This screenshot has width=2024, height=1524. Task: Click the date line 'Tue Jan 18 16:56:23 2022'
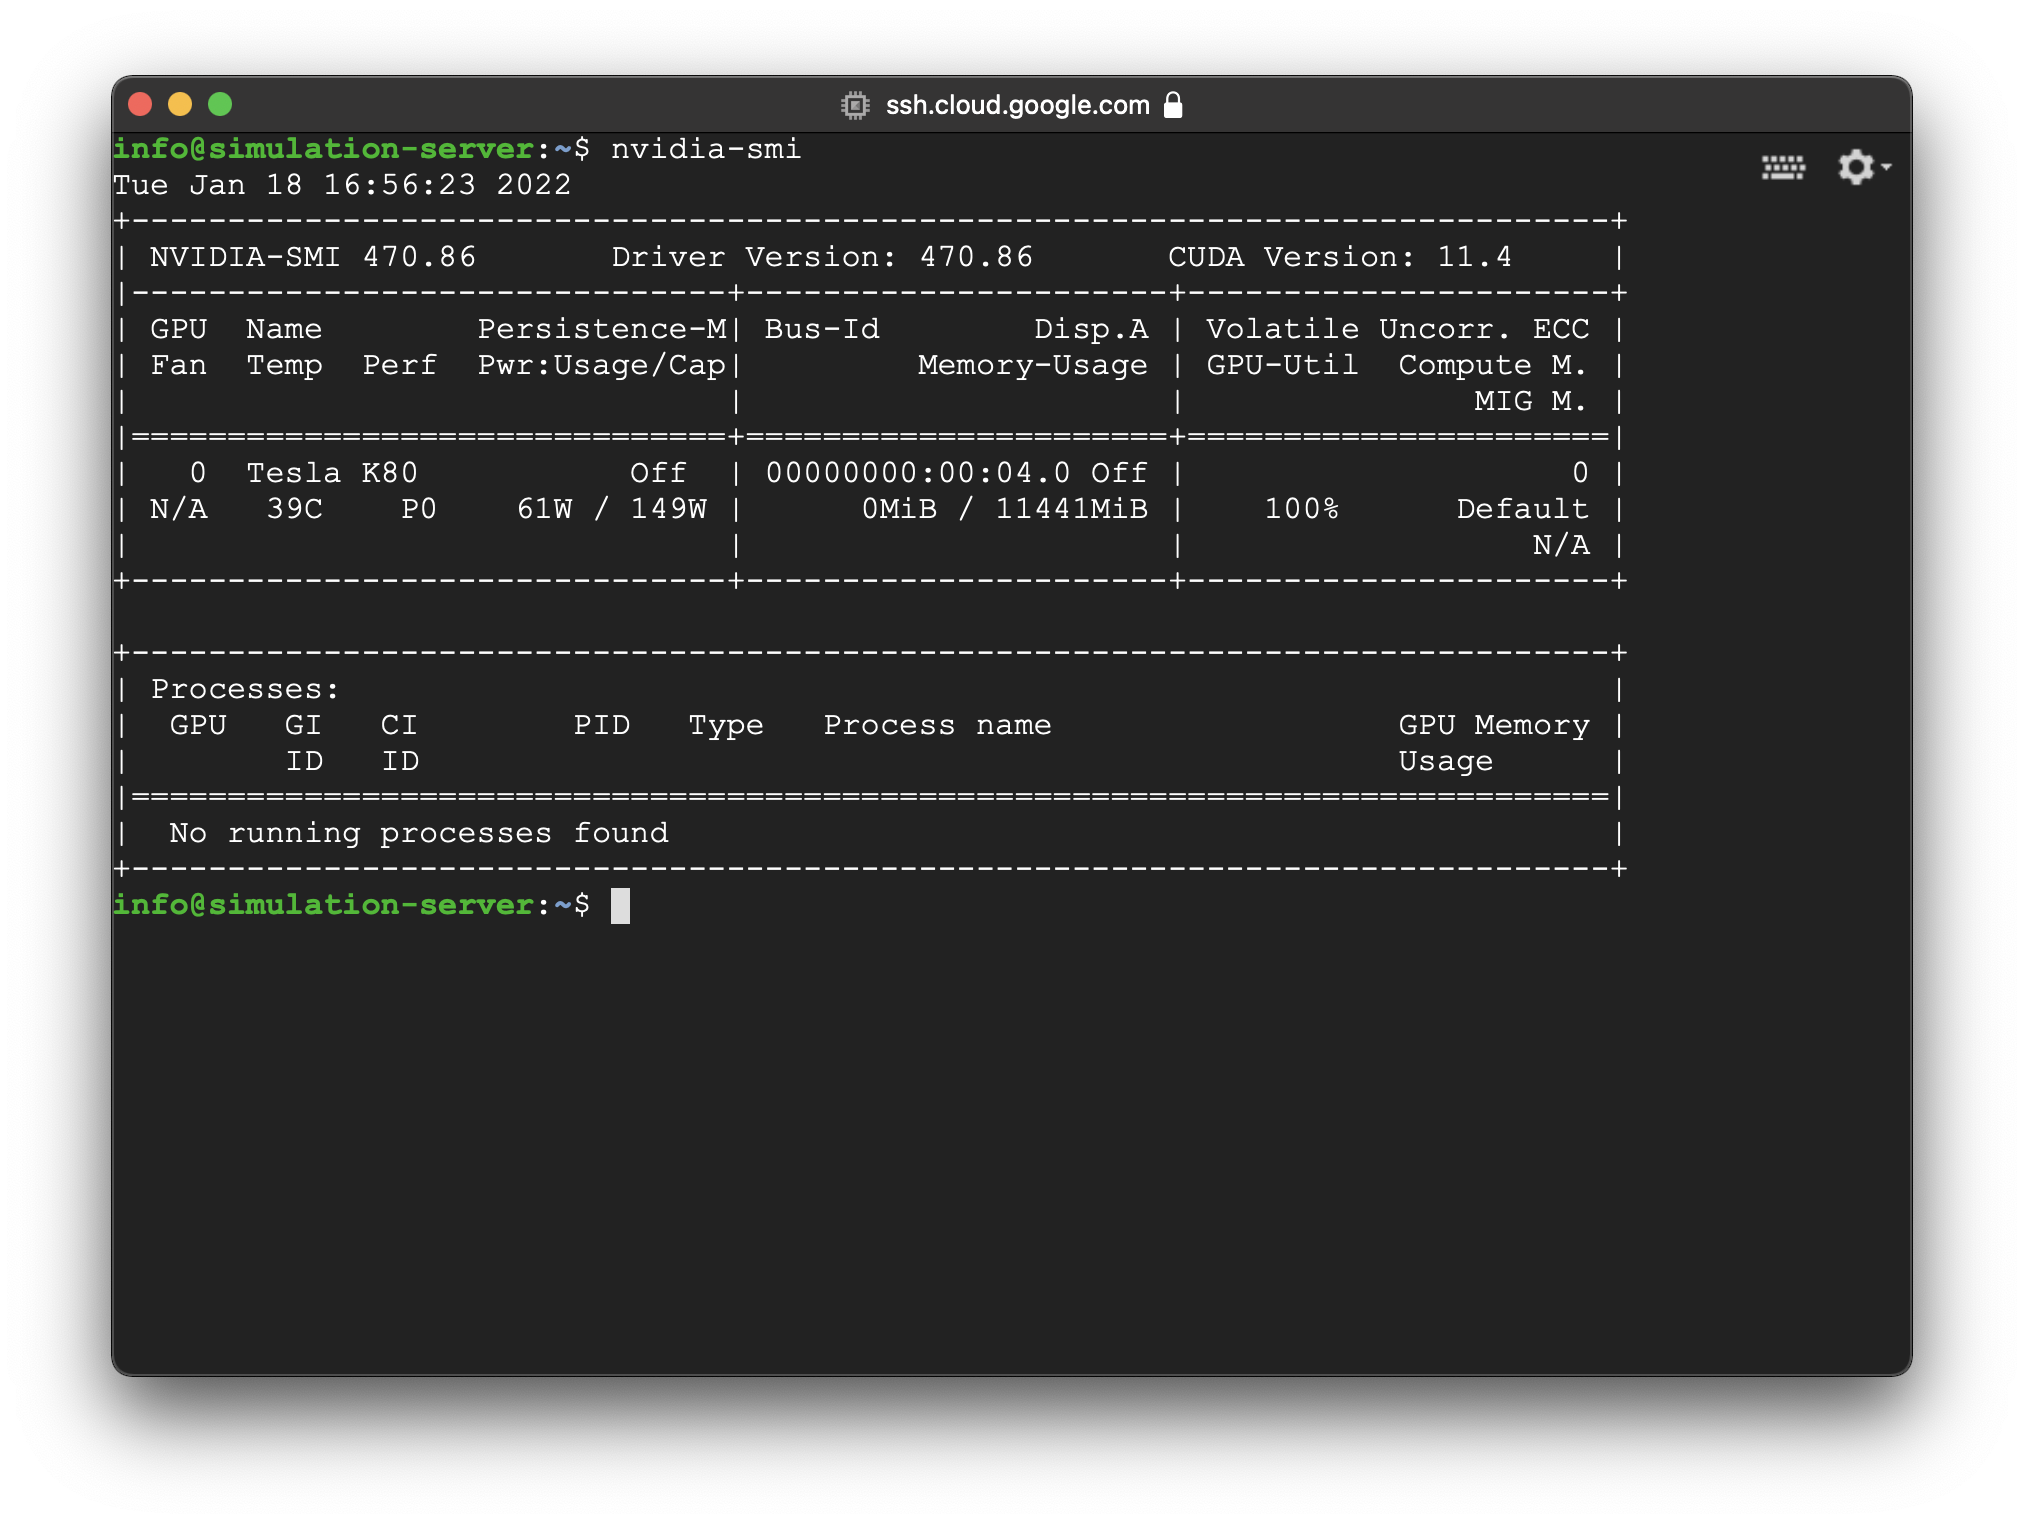342,185
